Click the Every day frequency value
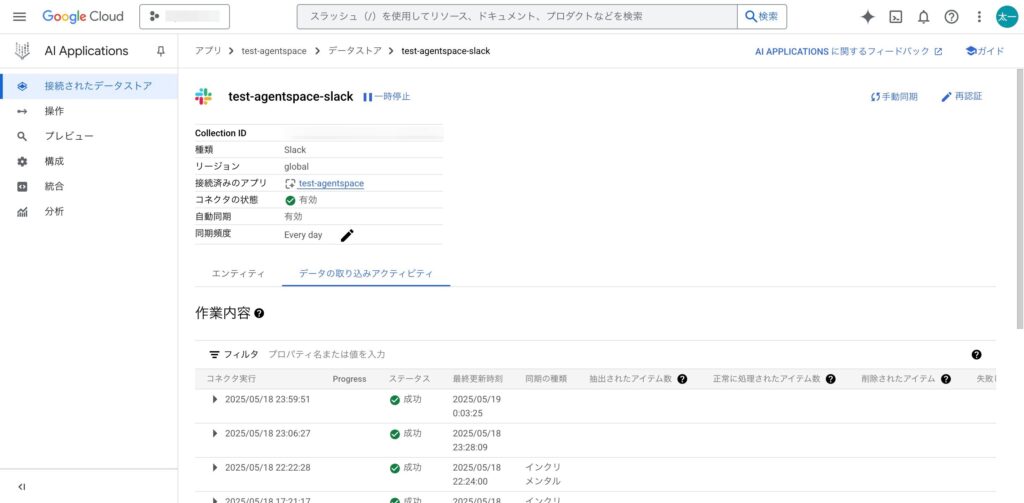Viewport: 1024px width, 503px height. [303, 235]
